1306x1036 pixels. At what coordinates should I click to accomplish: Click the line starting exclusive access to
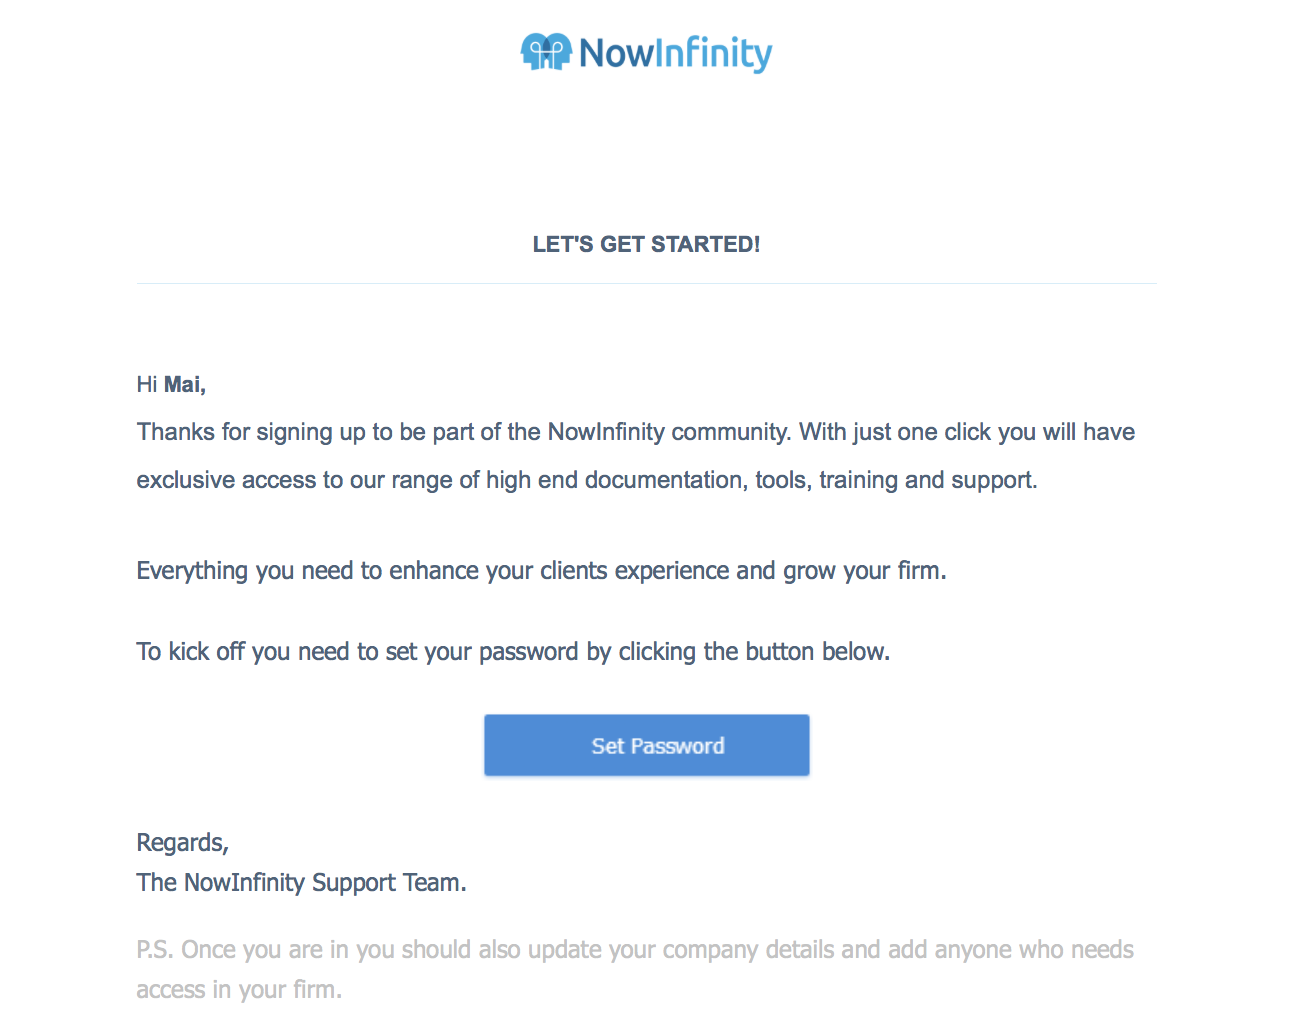pos(586,480)
